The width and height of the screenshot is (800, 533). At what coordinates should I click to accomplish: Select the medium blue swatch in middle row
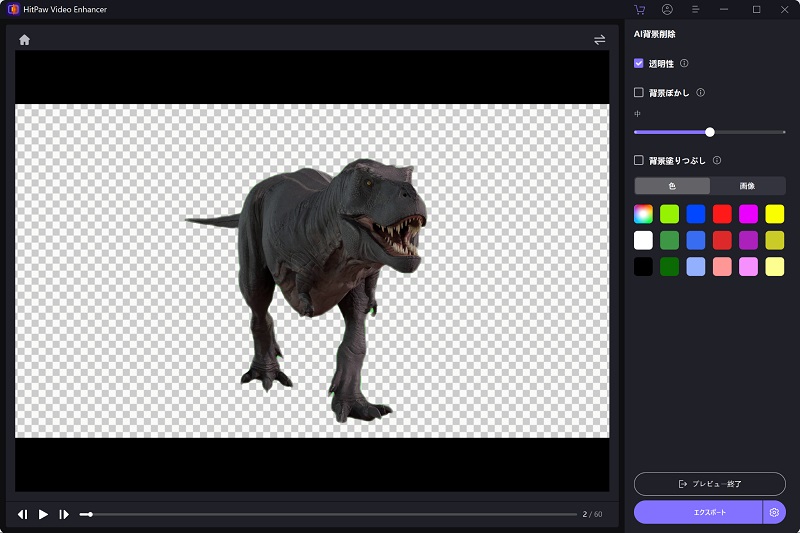[x=696, y=240]
